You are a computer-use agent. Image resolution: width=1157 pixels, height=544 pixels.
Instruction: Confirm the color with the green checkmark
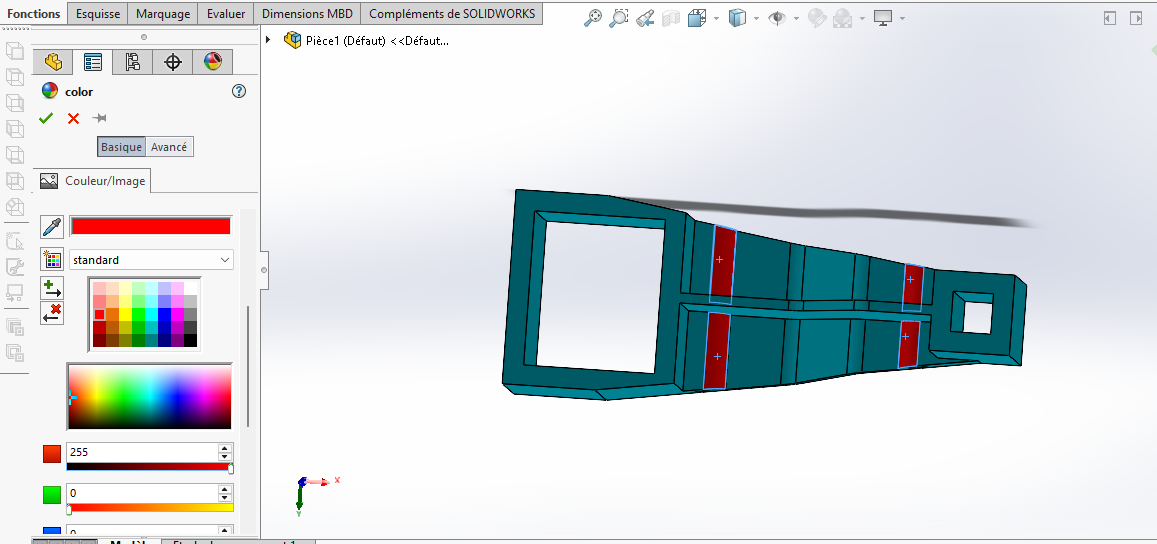point(46,118)
